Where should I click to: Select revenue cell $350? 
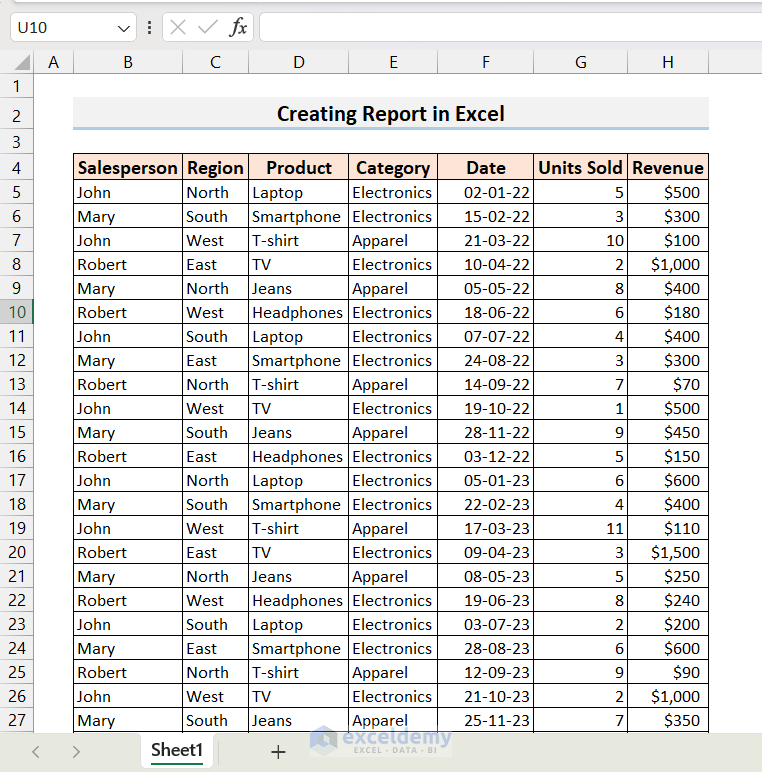coord(668,720)
